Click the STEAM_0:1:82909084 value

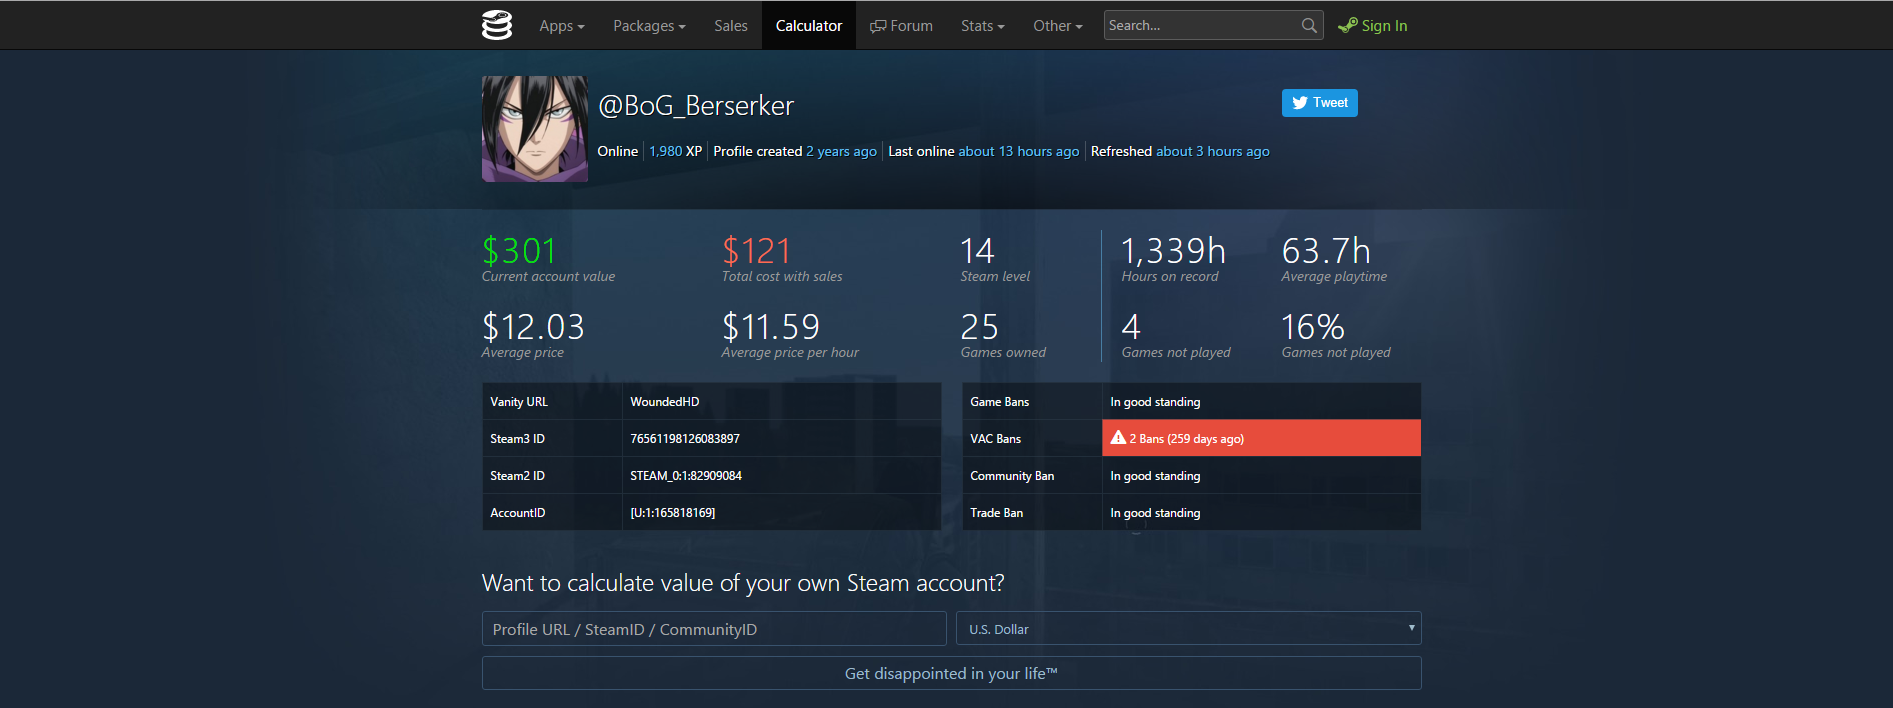[686, 476]
